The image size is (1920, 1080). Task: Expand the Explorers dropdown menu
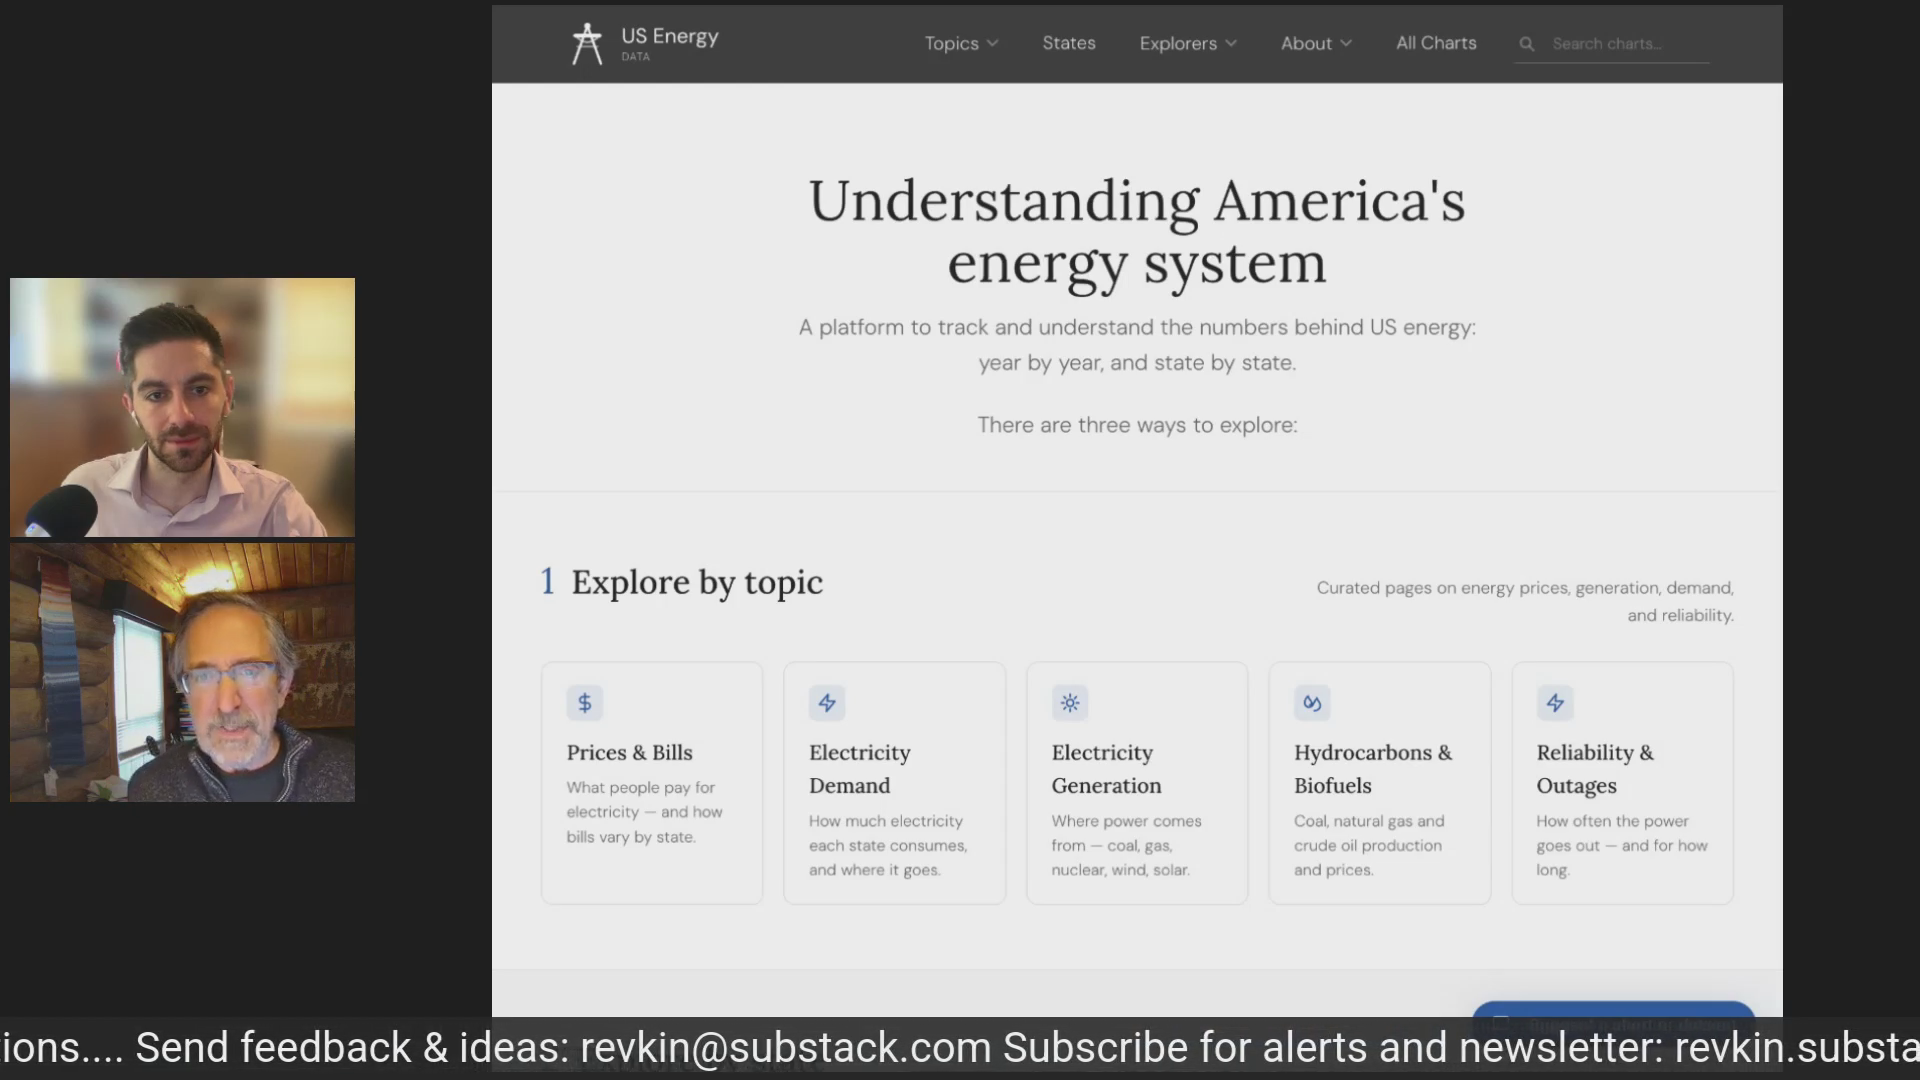click(1188, 43)
